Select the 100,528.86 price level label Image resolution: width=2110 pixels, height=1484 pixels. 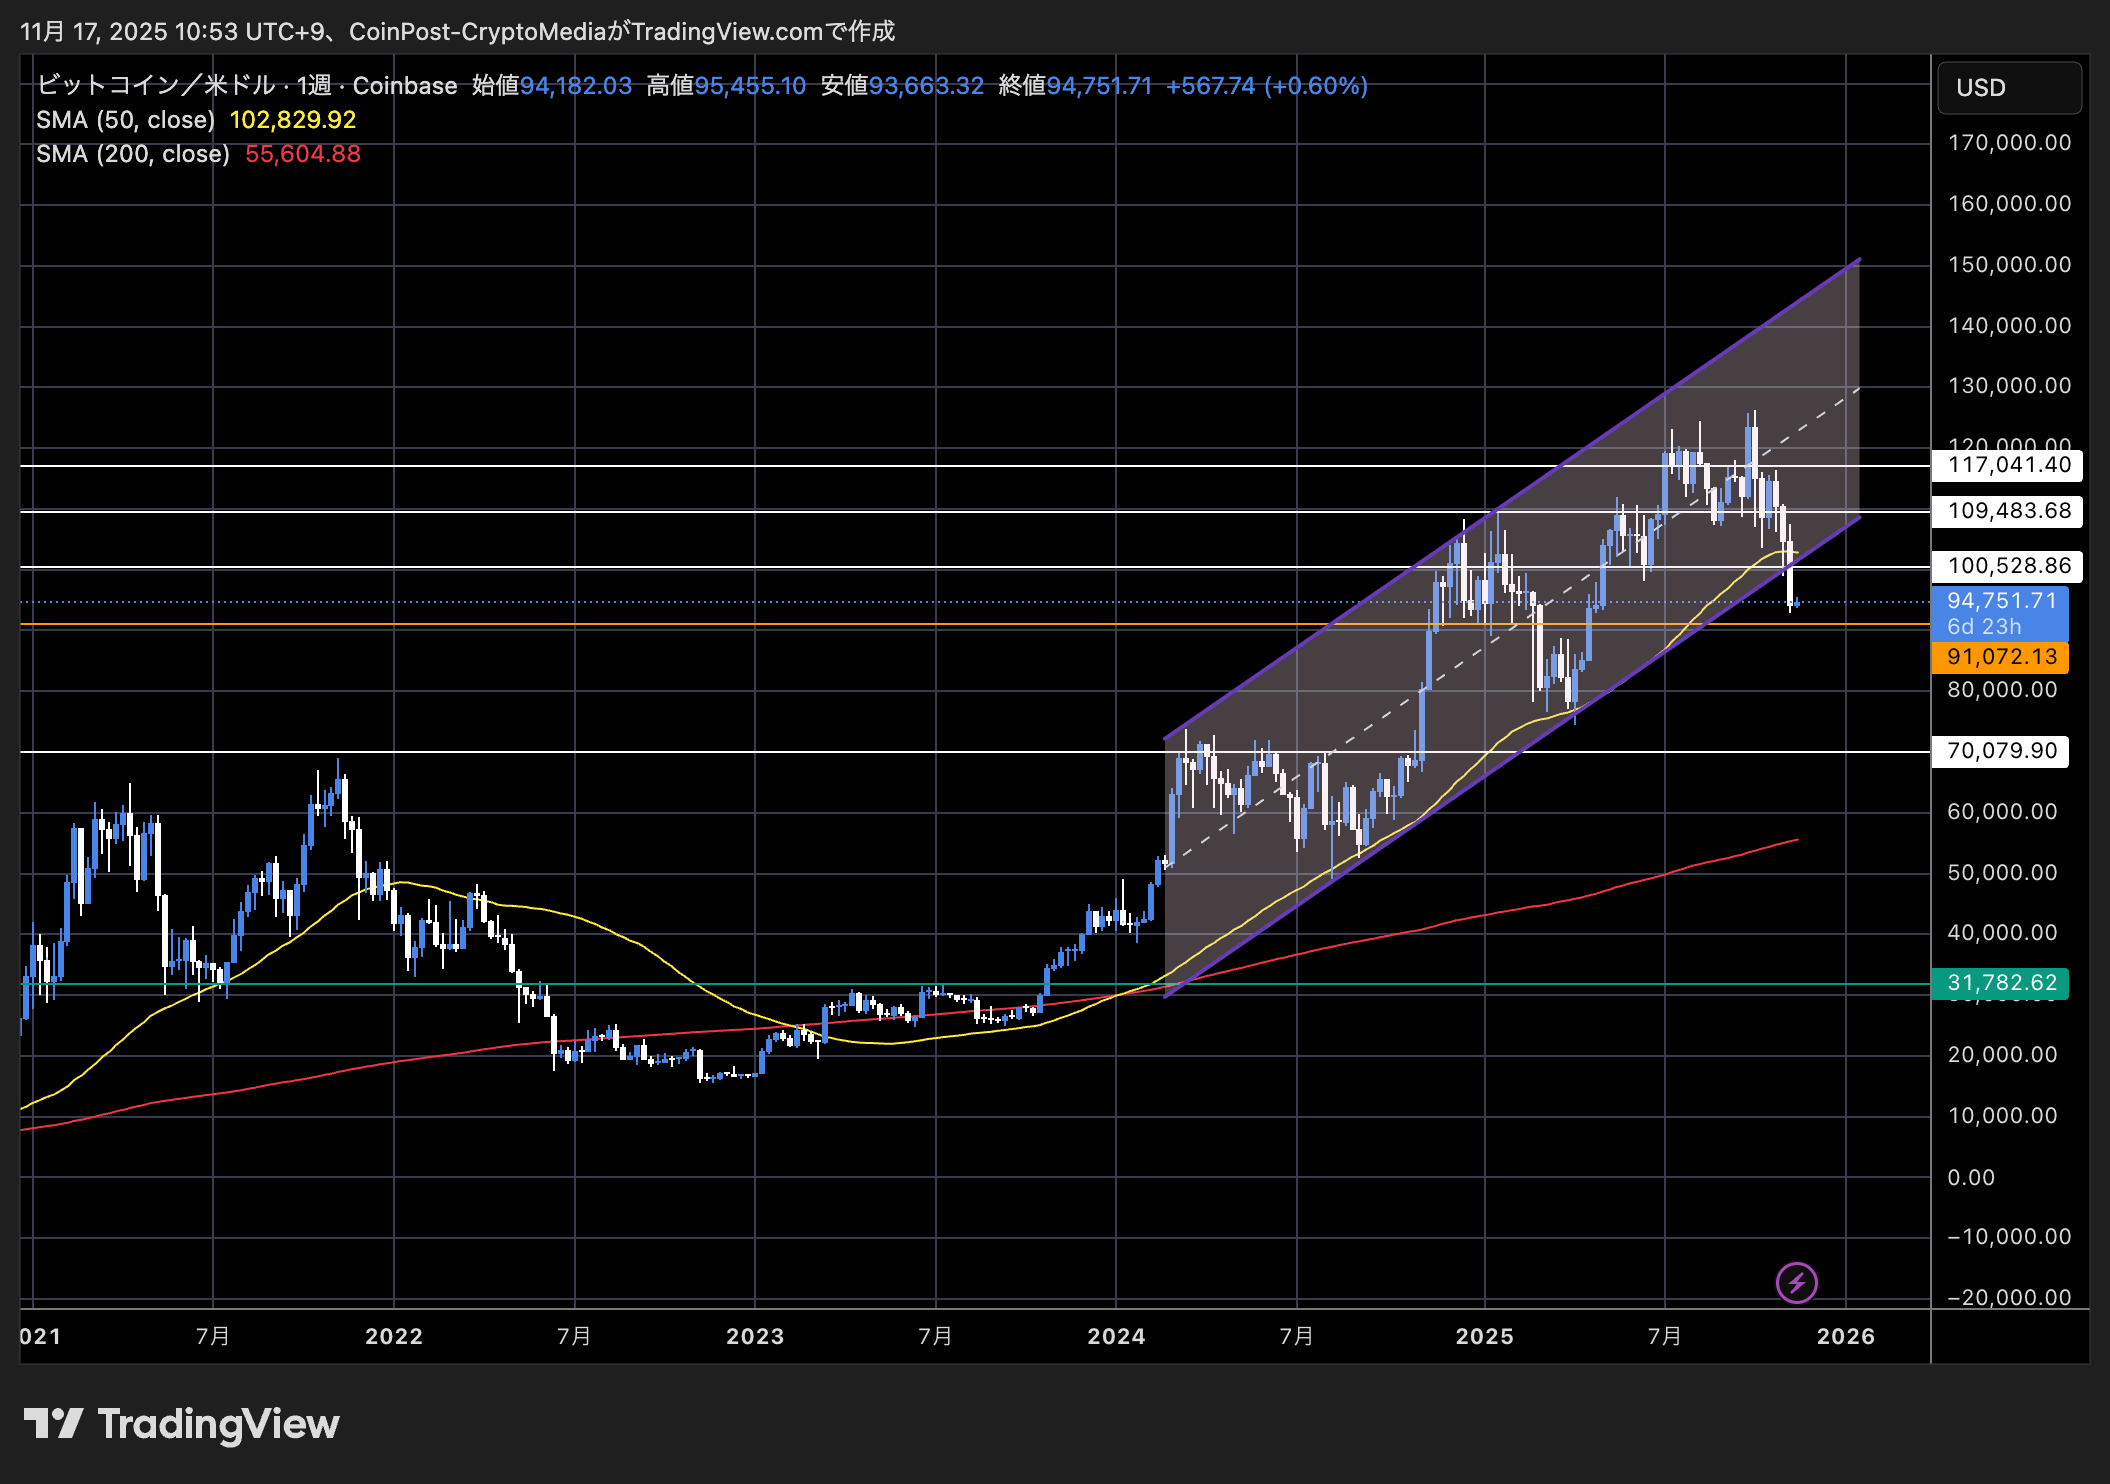coord(2008,566)
